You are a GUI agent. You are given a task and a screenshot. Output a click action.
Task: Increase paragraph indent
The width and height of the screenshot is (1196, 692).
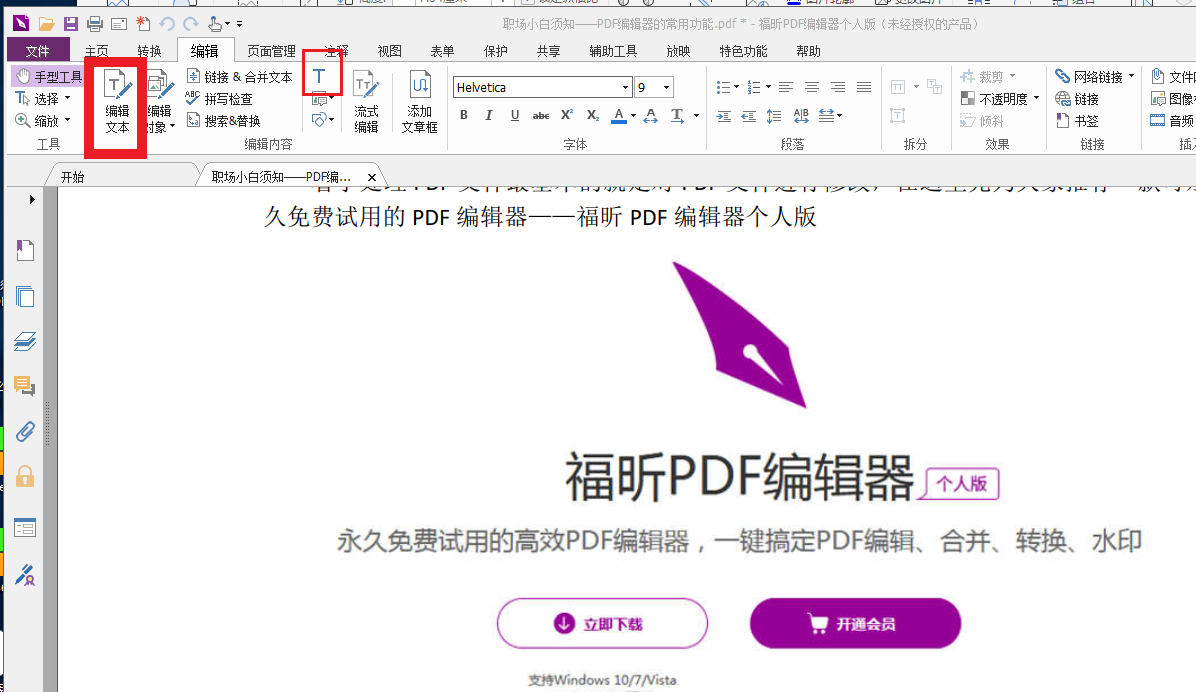pyautogui.click(x=724, y=116)
